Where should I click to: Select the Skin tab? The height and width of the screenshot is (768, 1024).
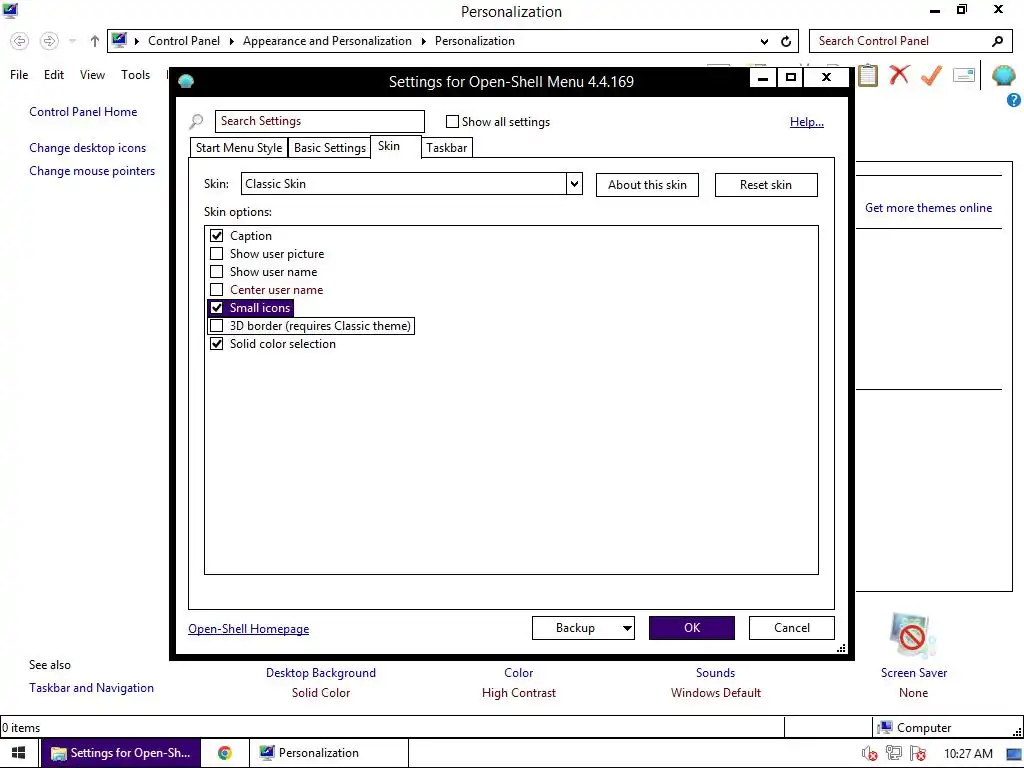point(396,146)
